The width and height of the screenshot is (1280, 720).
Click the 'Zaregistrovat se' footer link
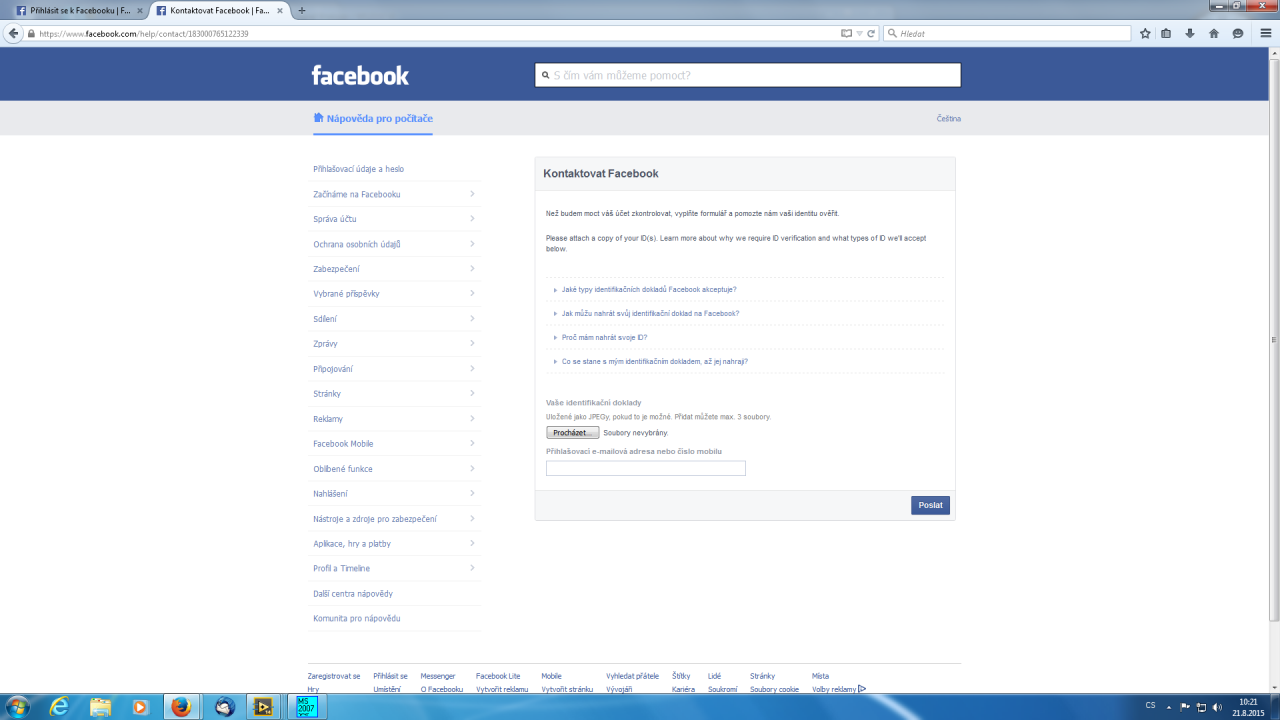click(x=334, y=676)
